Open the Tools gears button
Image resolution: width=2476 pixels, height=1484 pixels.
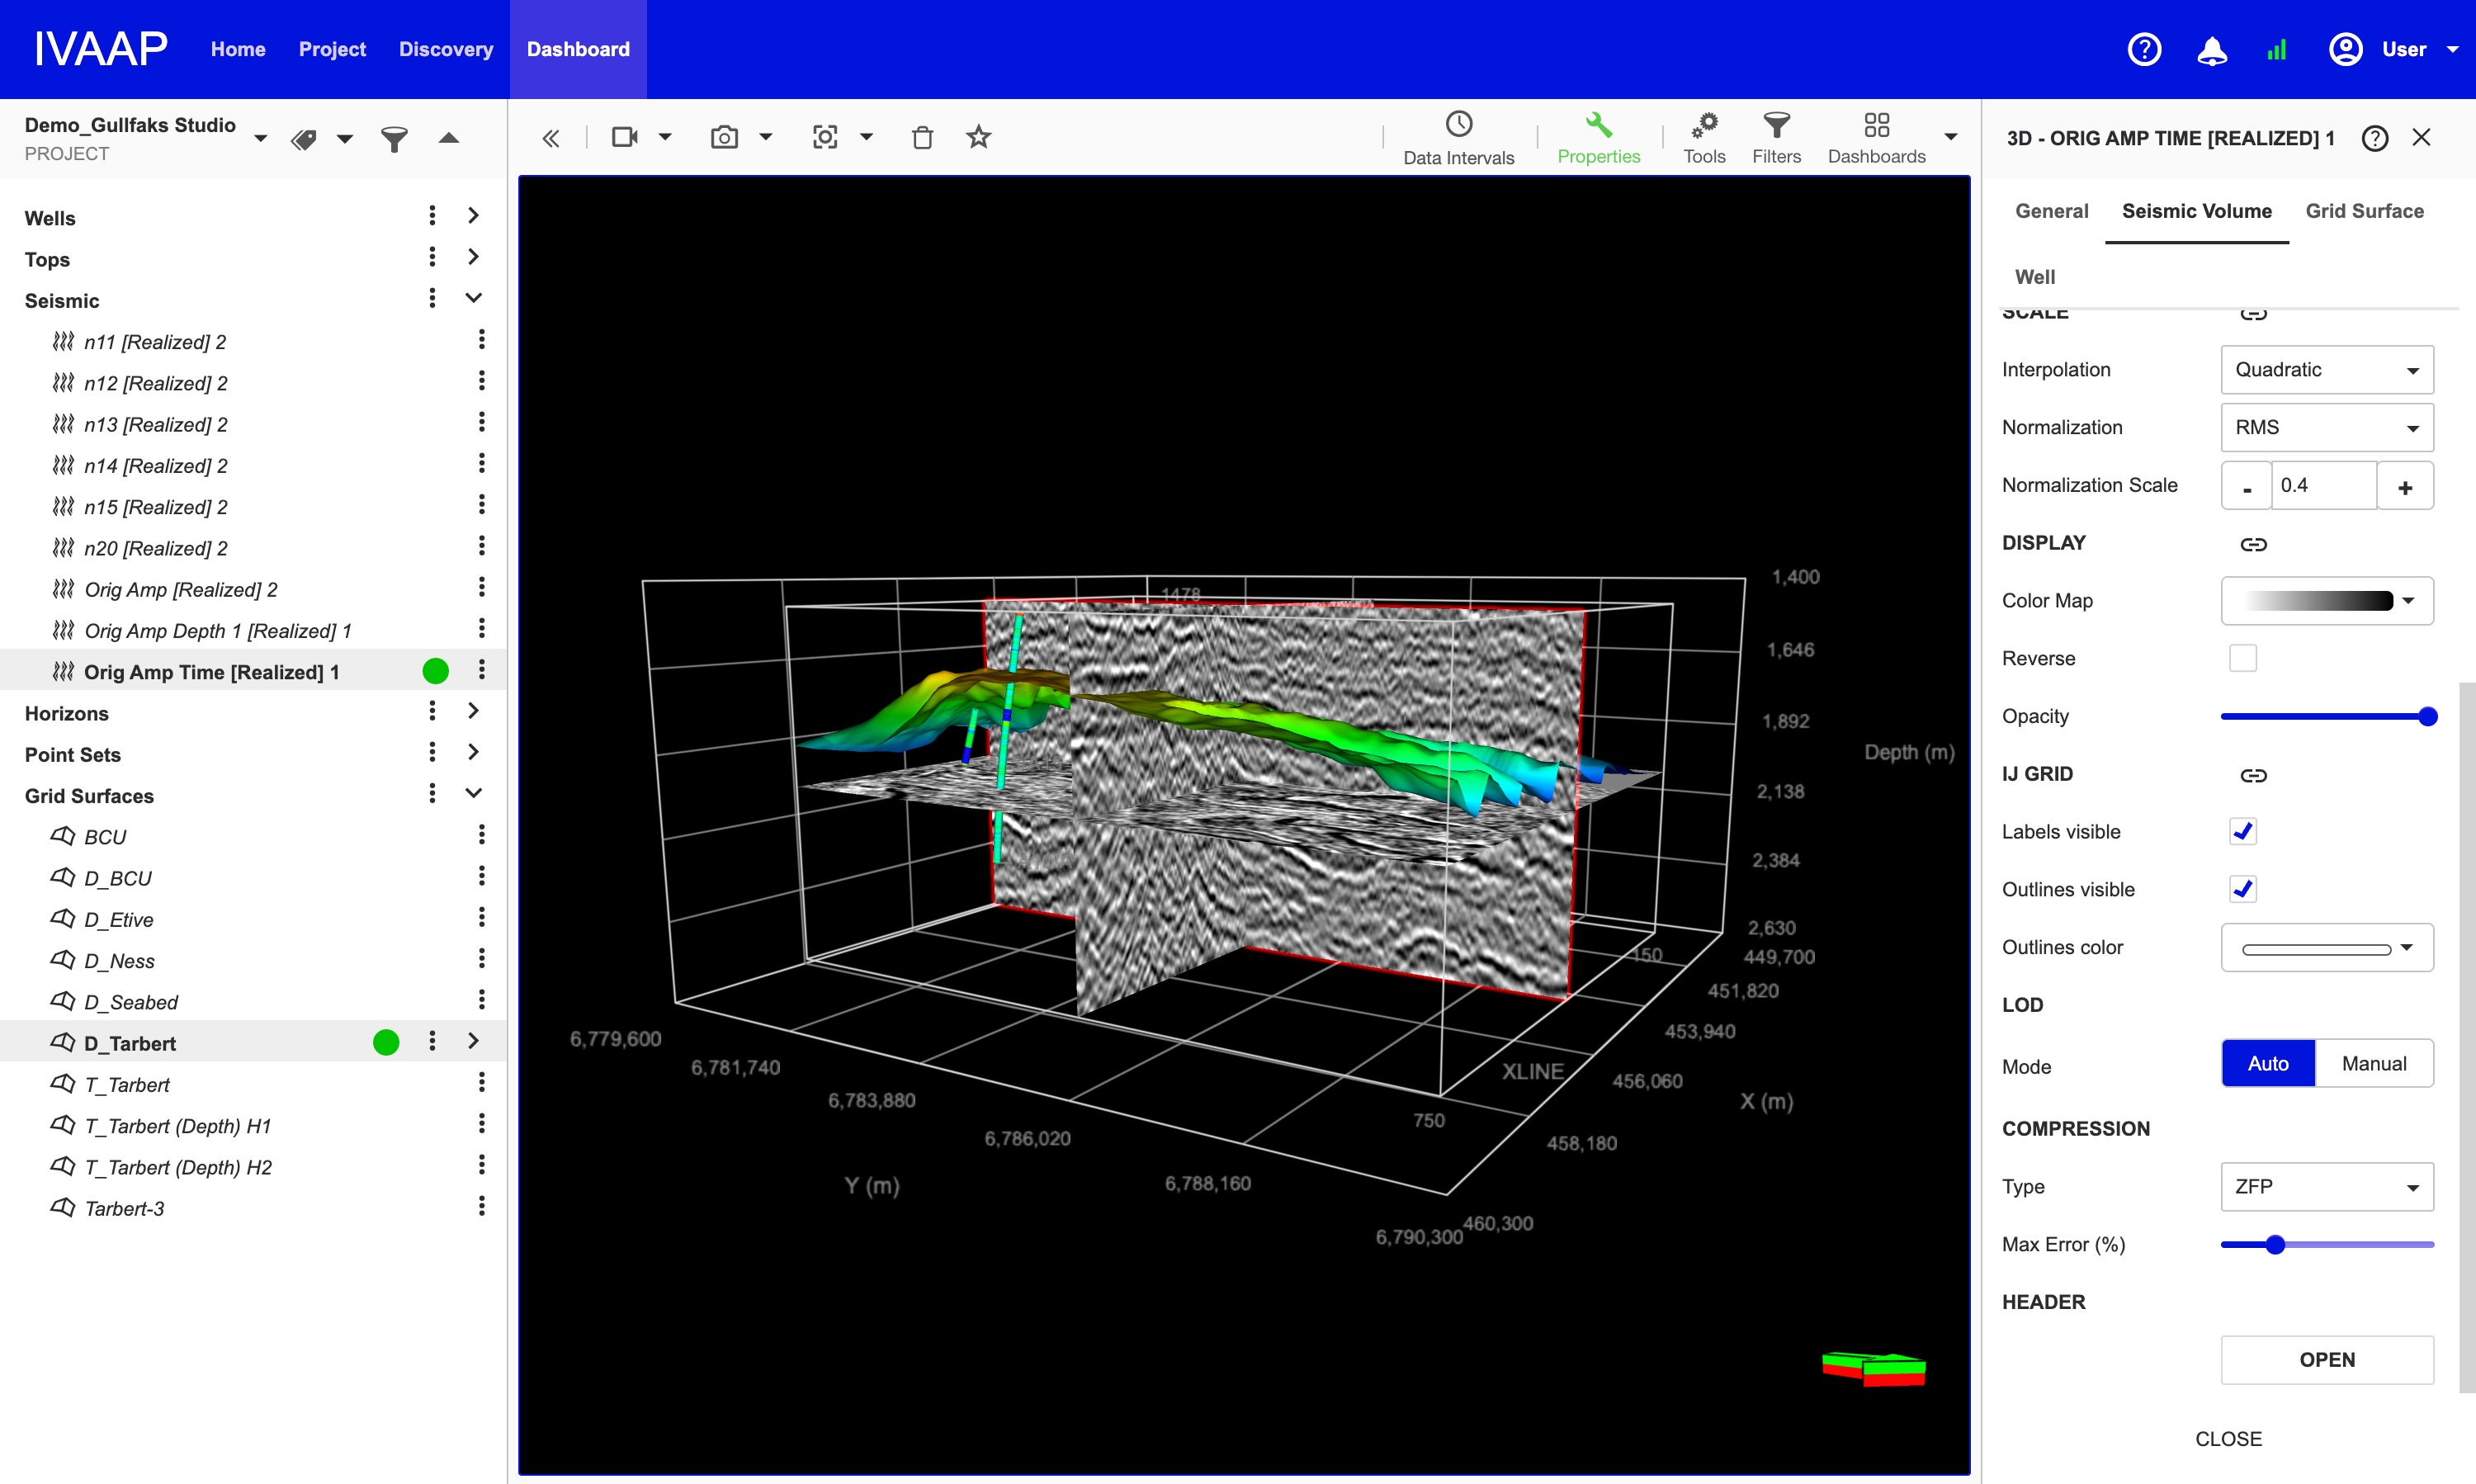coord(1704,138)
